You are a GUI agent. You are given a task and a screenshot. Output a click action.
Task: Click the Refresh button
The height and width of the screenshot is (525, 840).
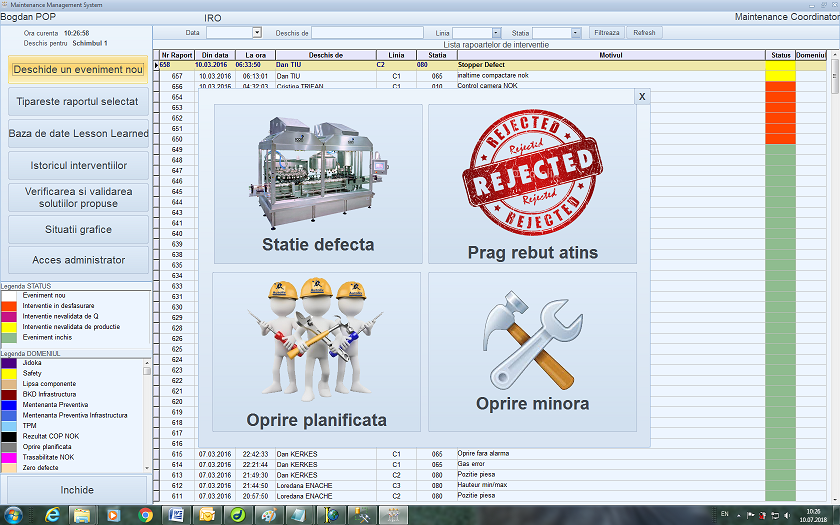(644, 33)
